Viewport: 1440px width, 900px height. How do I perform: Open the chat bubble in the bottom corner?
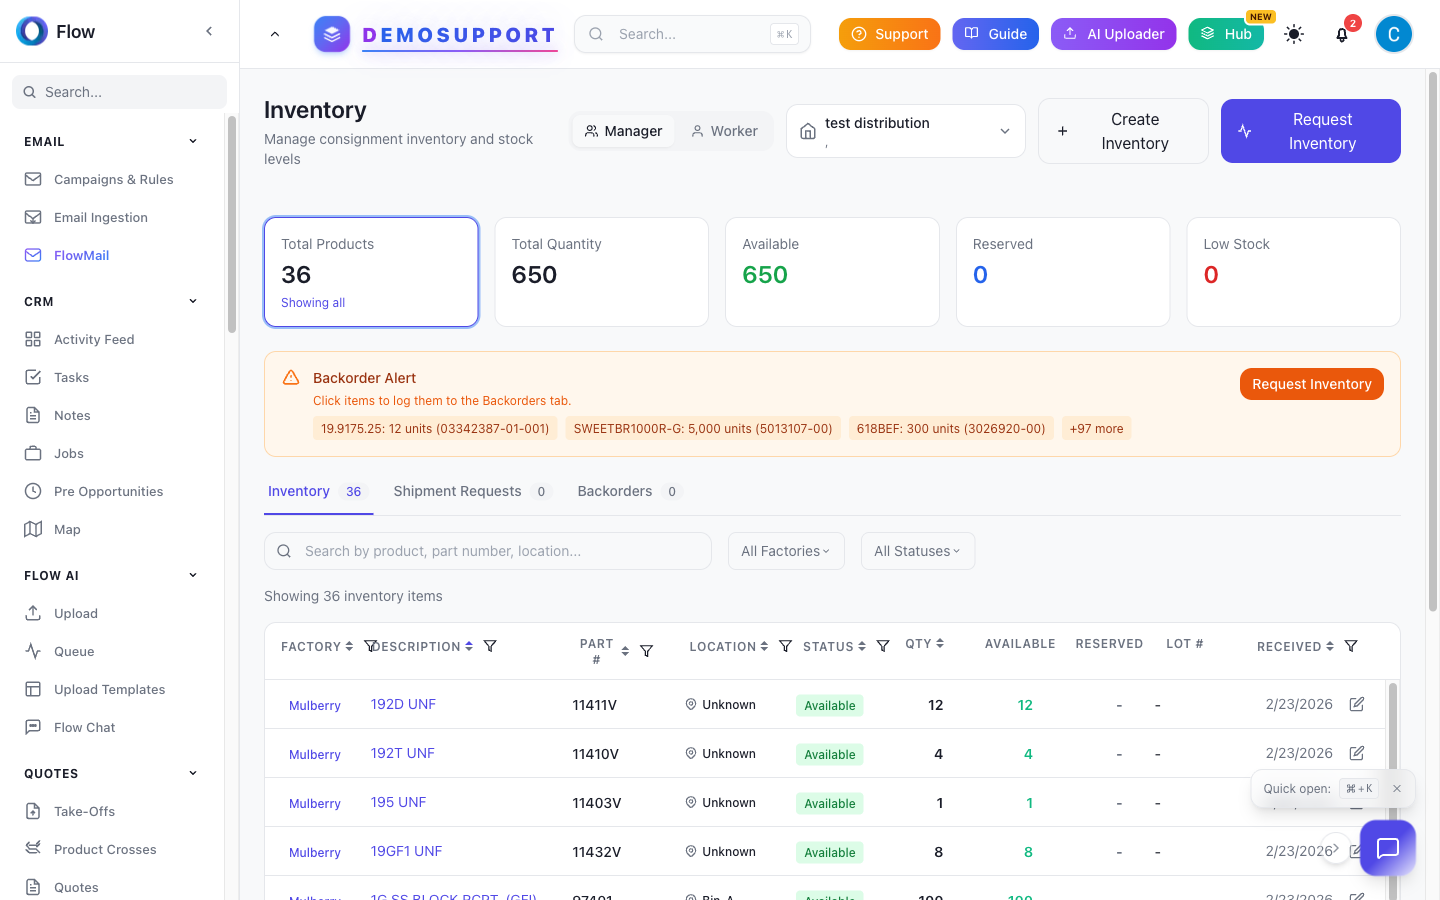pos(1387,848)
